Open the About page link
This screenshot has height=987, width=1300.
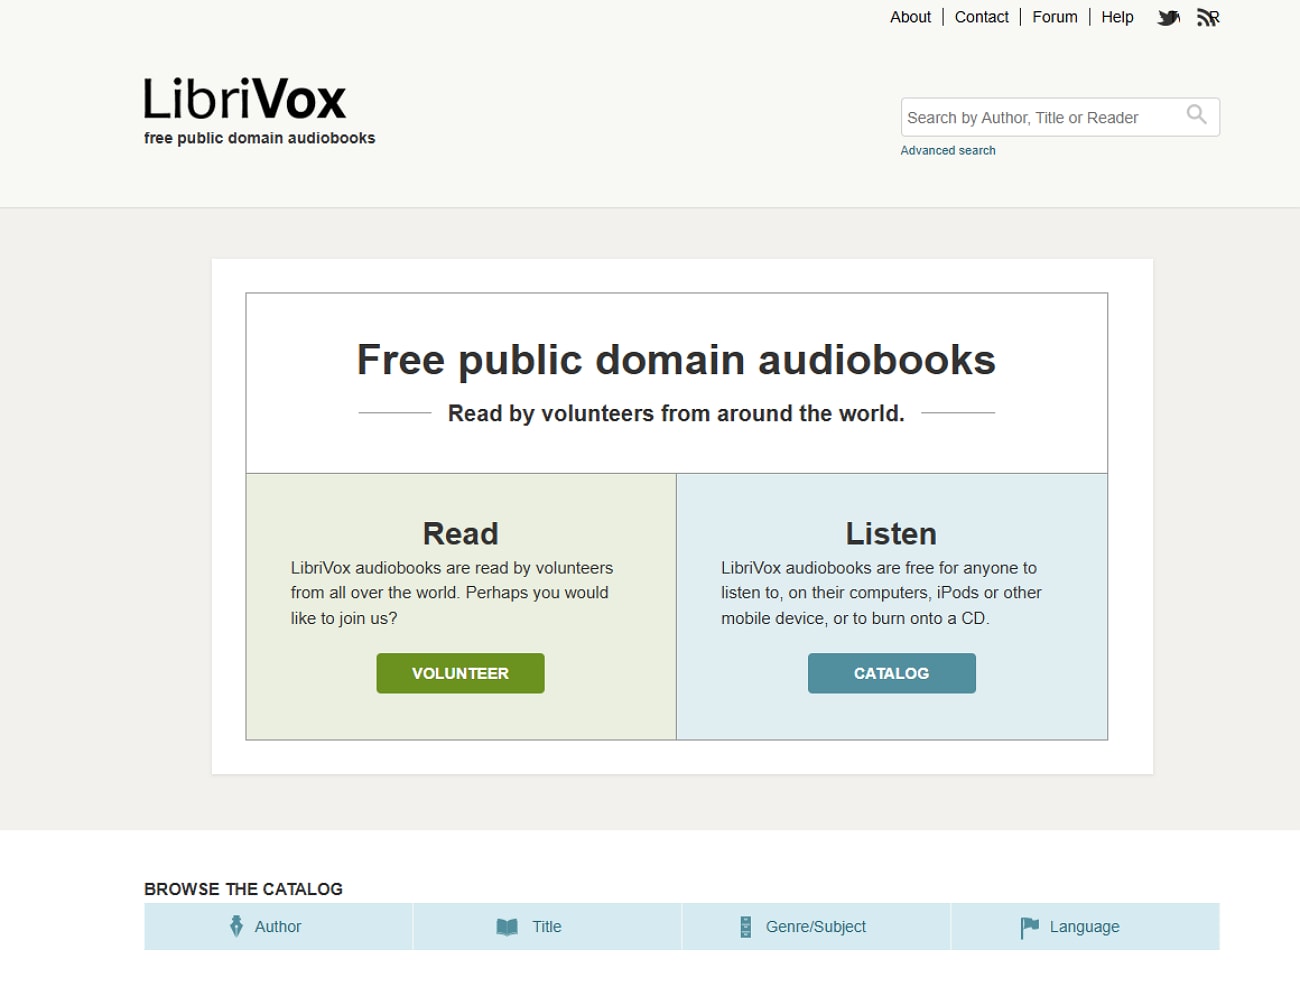[910, 17]
